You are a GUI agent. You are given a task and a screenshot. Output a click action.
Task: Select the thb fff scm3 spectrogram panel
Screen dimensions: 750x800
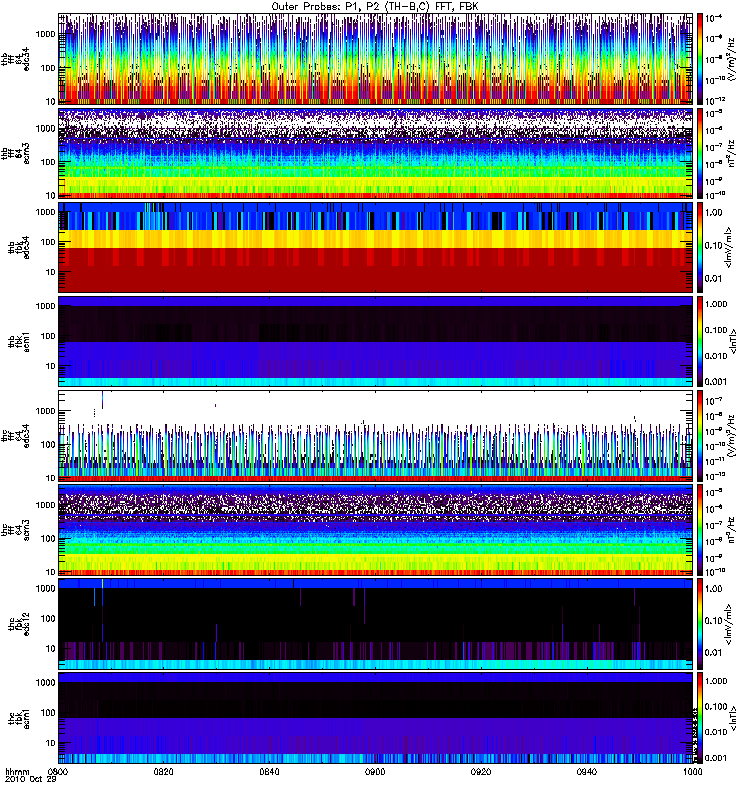pos(376,153)
